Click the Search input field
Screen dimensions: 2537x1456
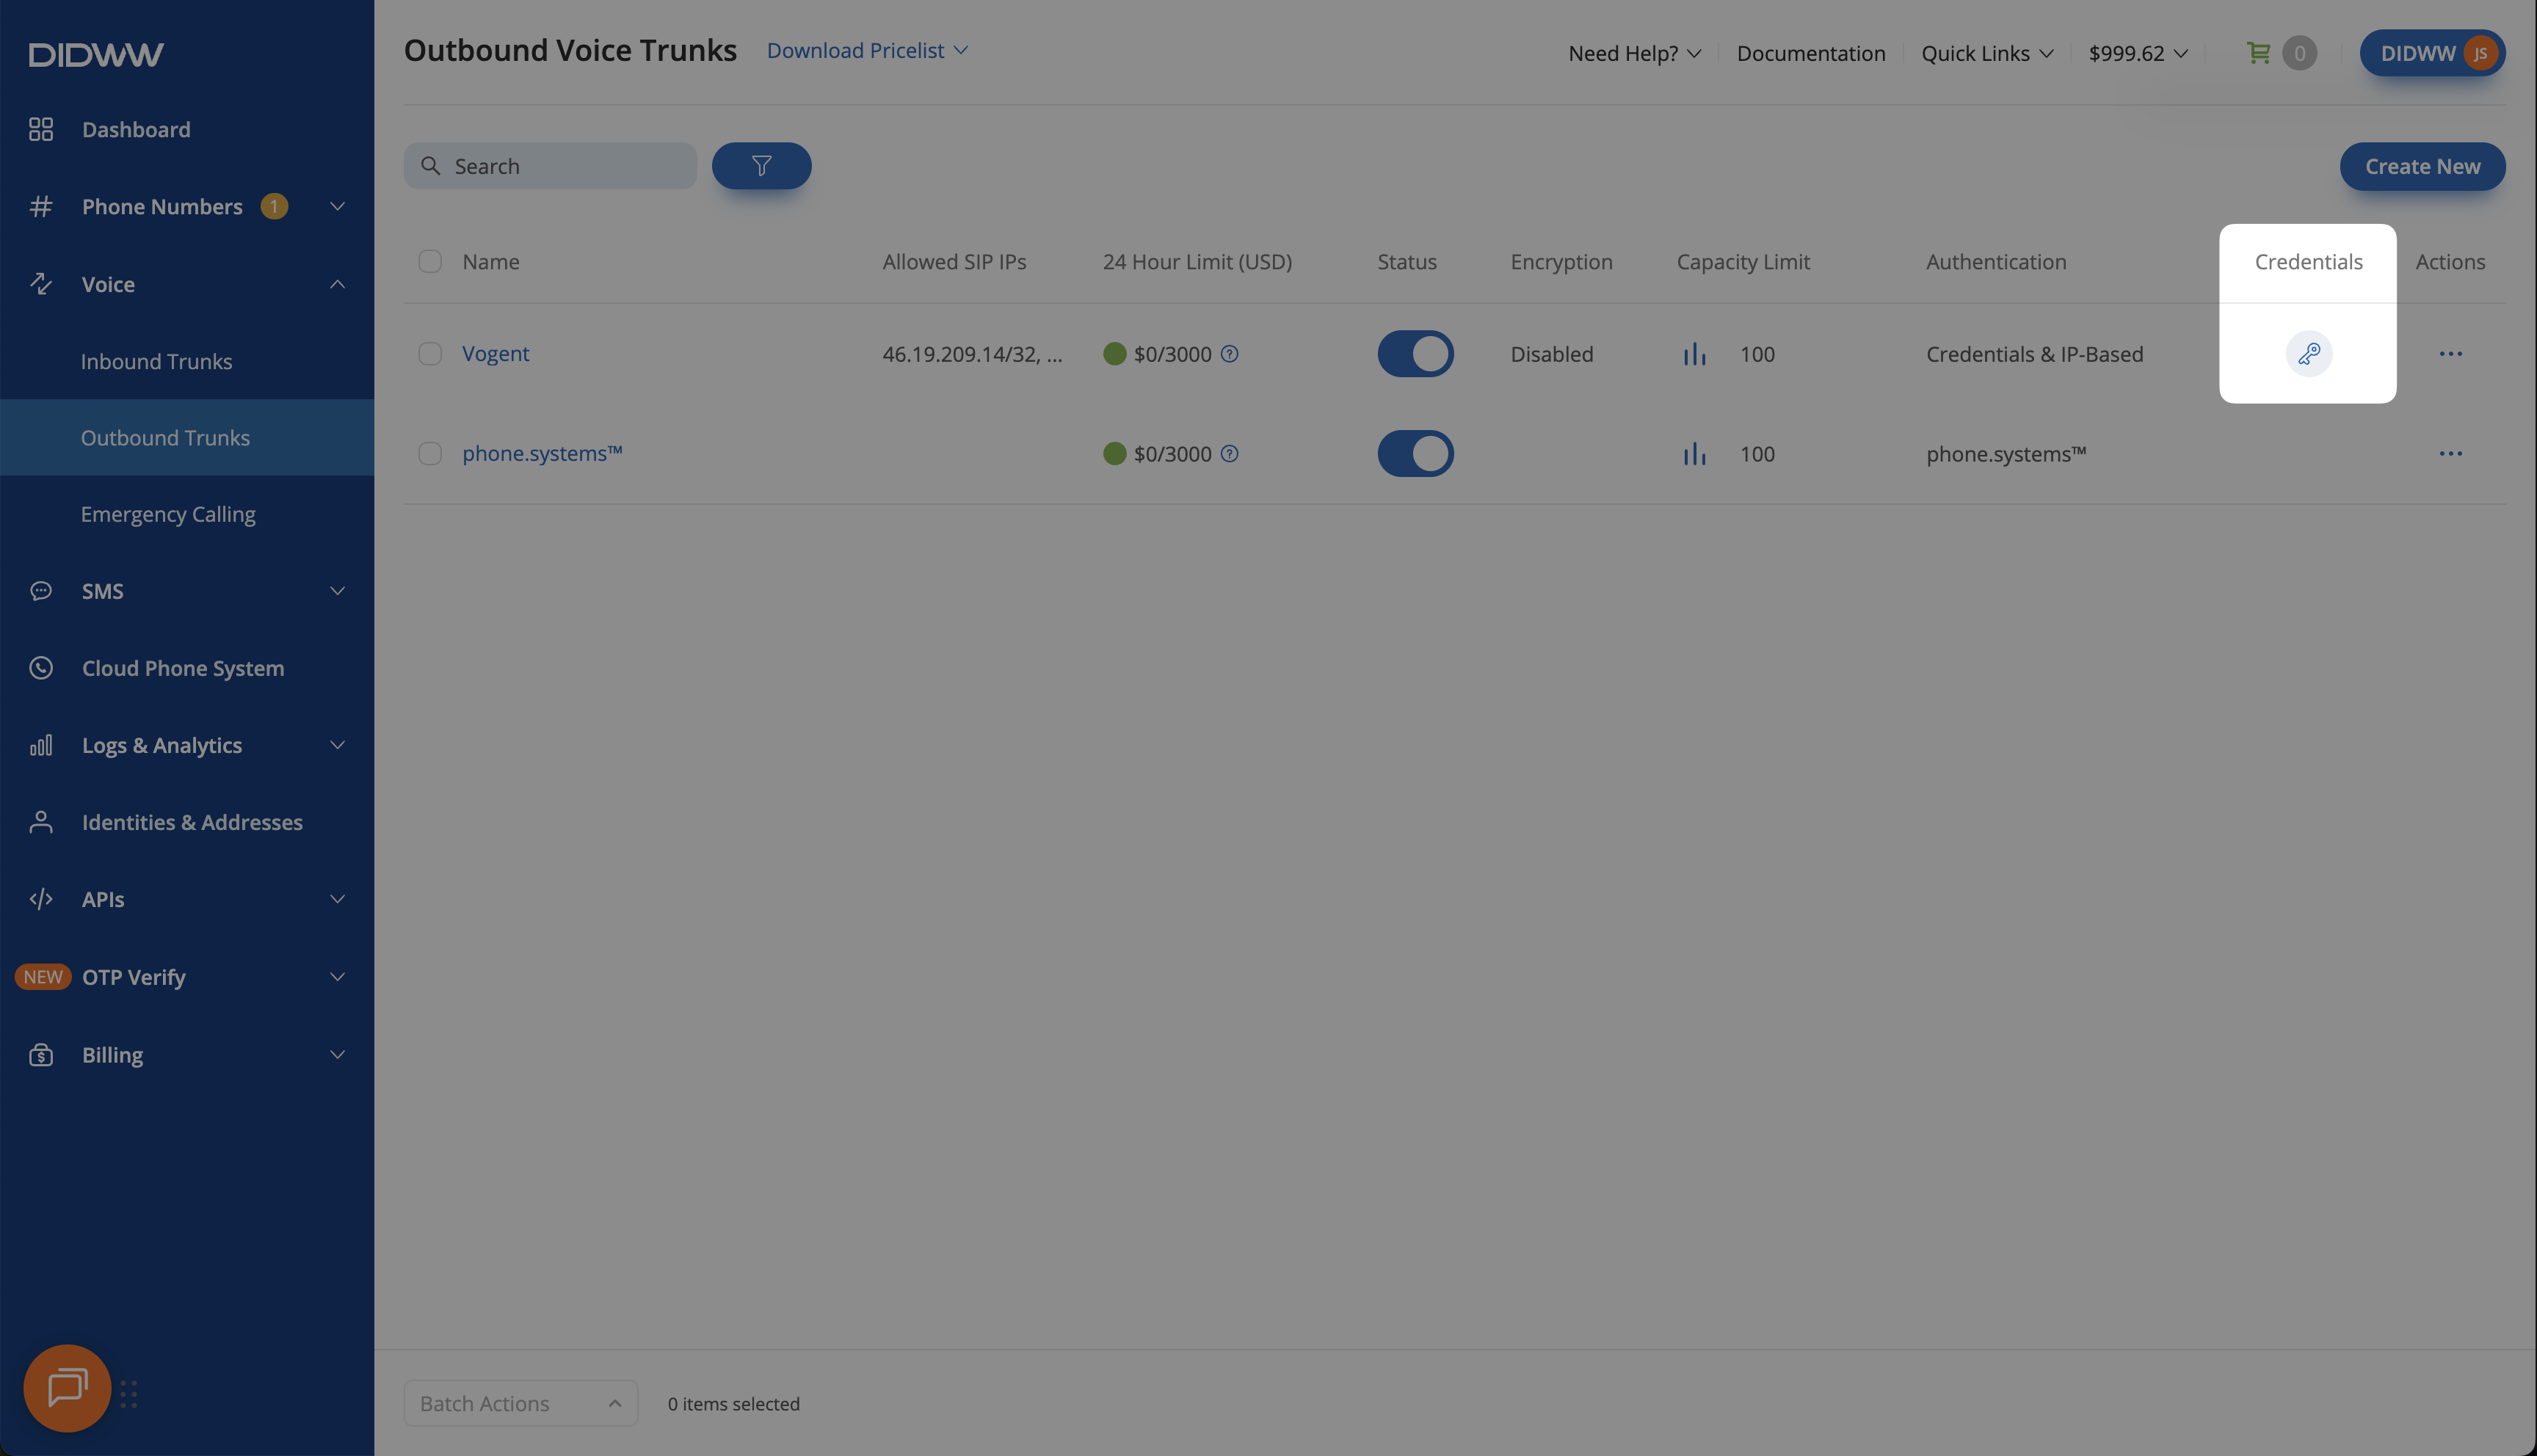pos(550,166)
